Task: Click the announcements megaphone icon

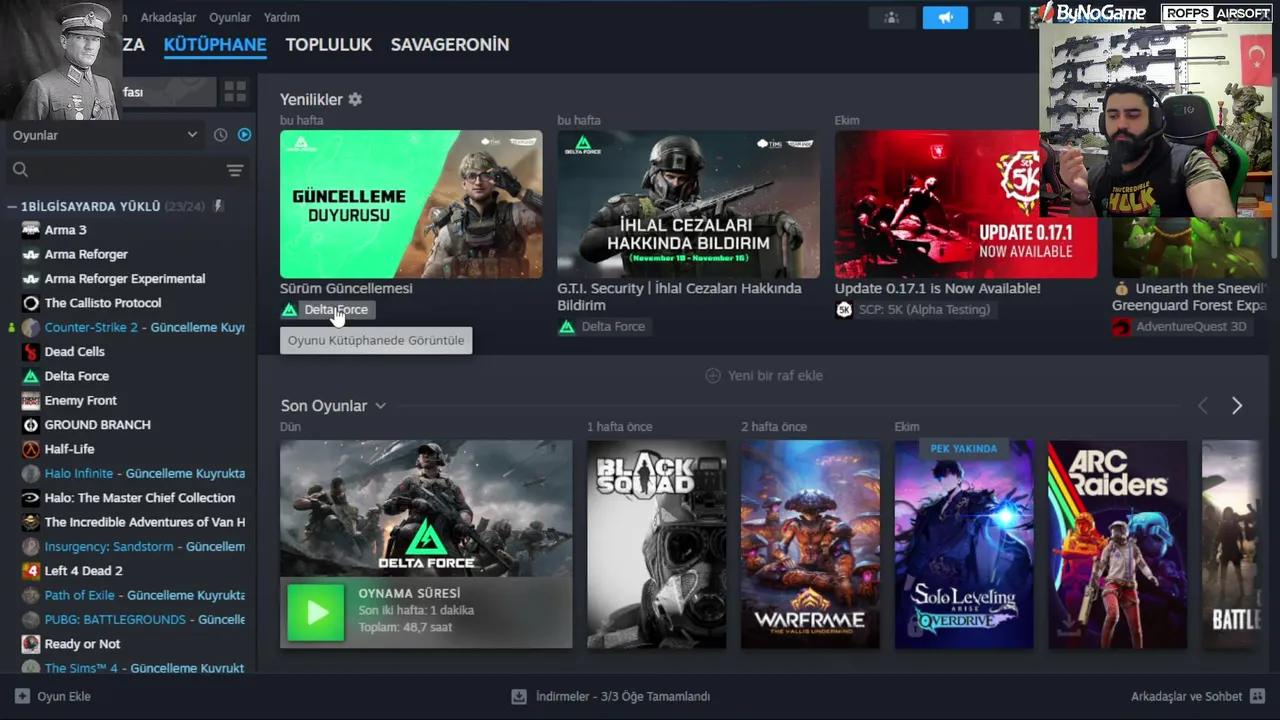Action: click(x=945, y=18)
